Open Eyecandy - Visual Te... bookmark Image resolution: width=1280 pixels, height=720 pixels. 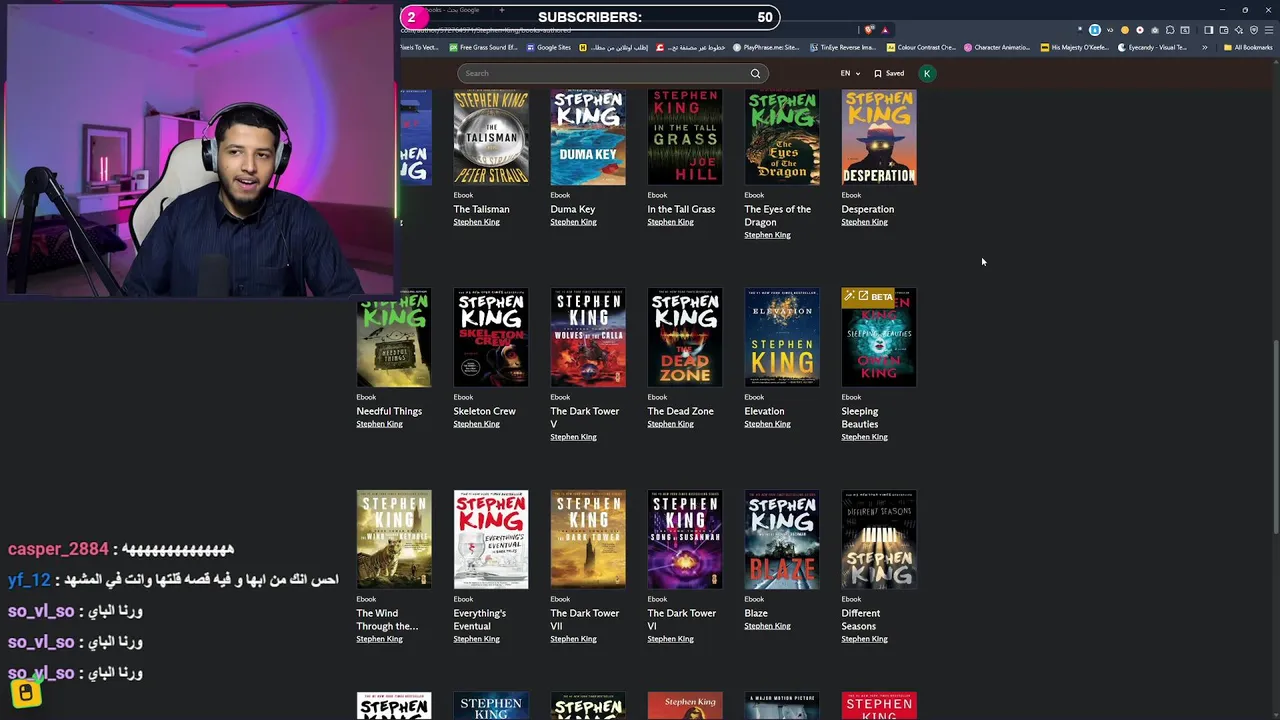pos(1152,47)
